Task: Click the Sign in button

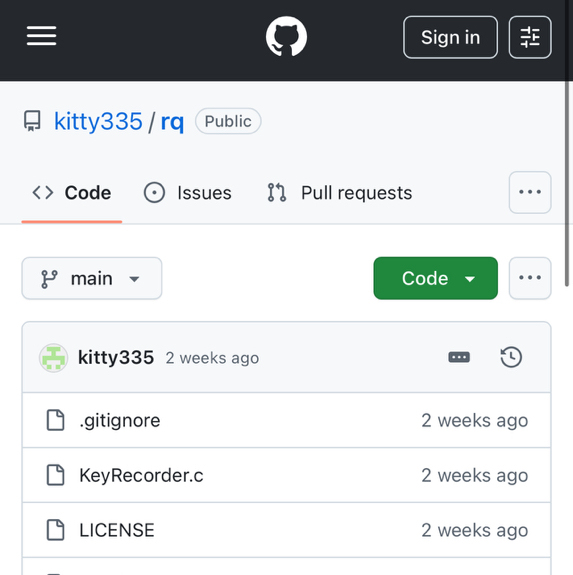Action: [x=450, y=37]
